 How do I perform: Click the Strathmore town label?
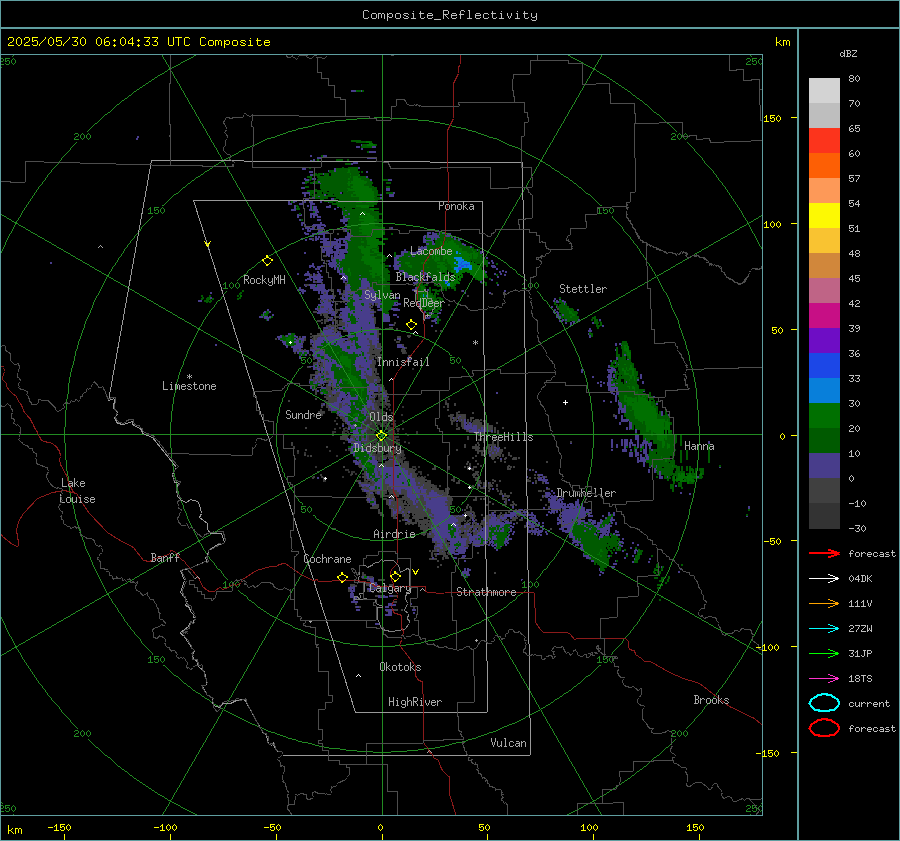[x=486, y=592]
